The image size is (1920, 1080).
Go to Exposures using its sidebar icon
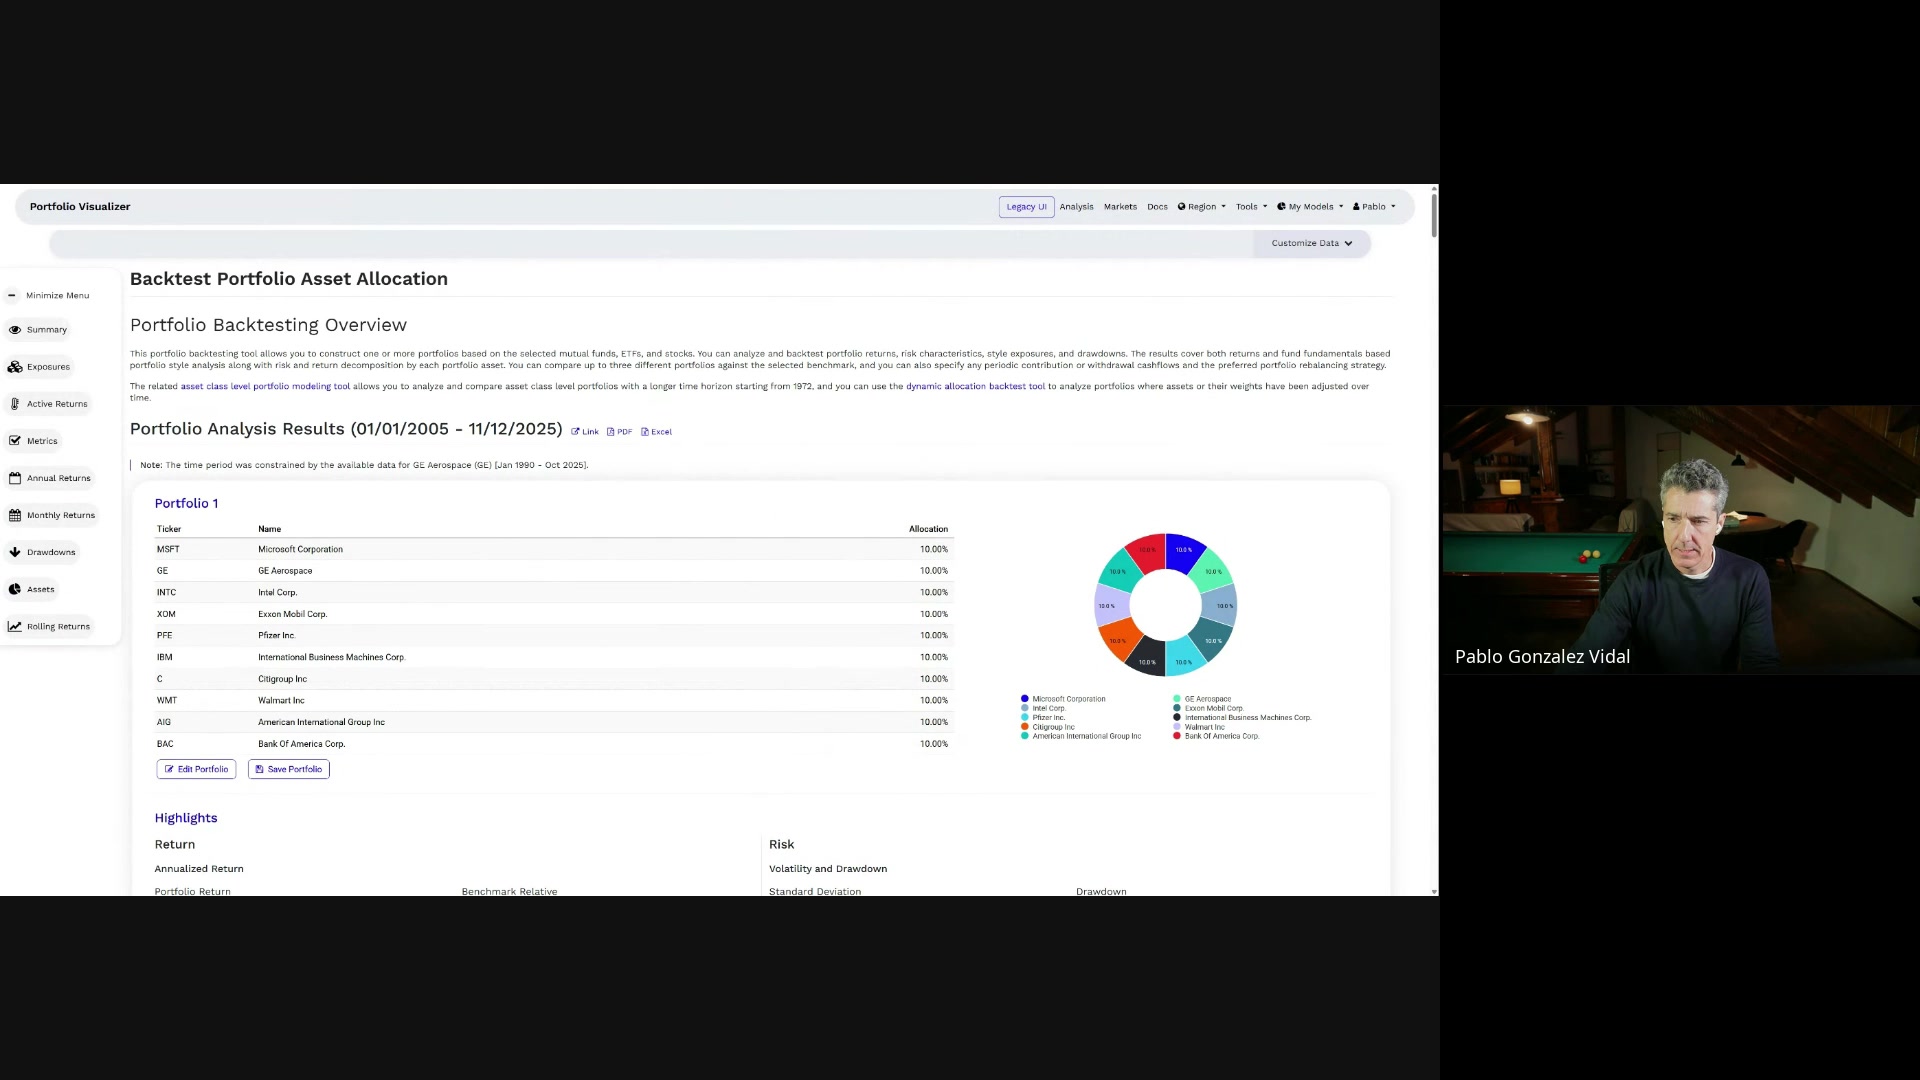[x=15, y=367]
